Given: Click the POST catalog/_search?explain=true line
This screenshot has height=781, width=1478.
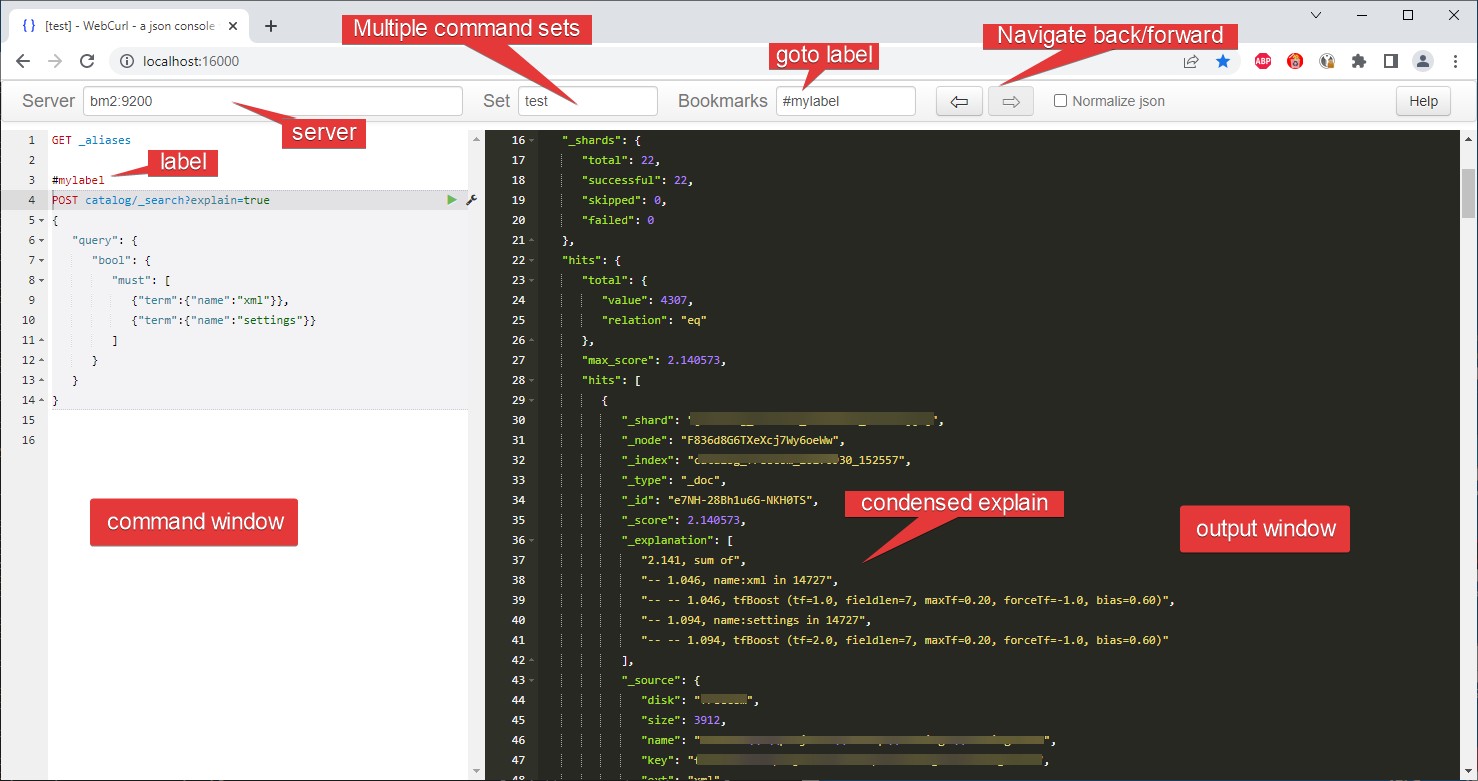Looking at the screenshot, I should [161, 200].
